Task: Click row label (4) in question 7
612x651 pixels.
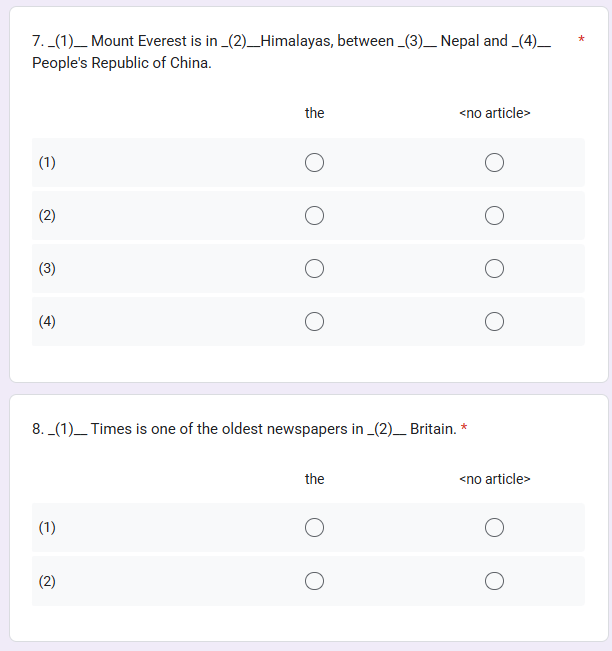Action: pyautogui.click(x=47, y=322)
